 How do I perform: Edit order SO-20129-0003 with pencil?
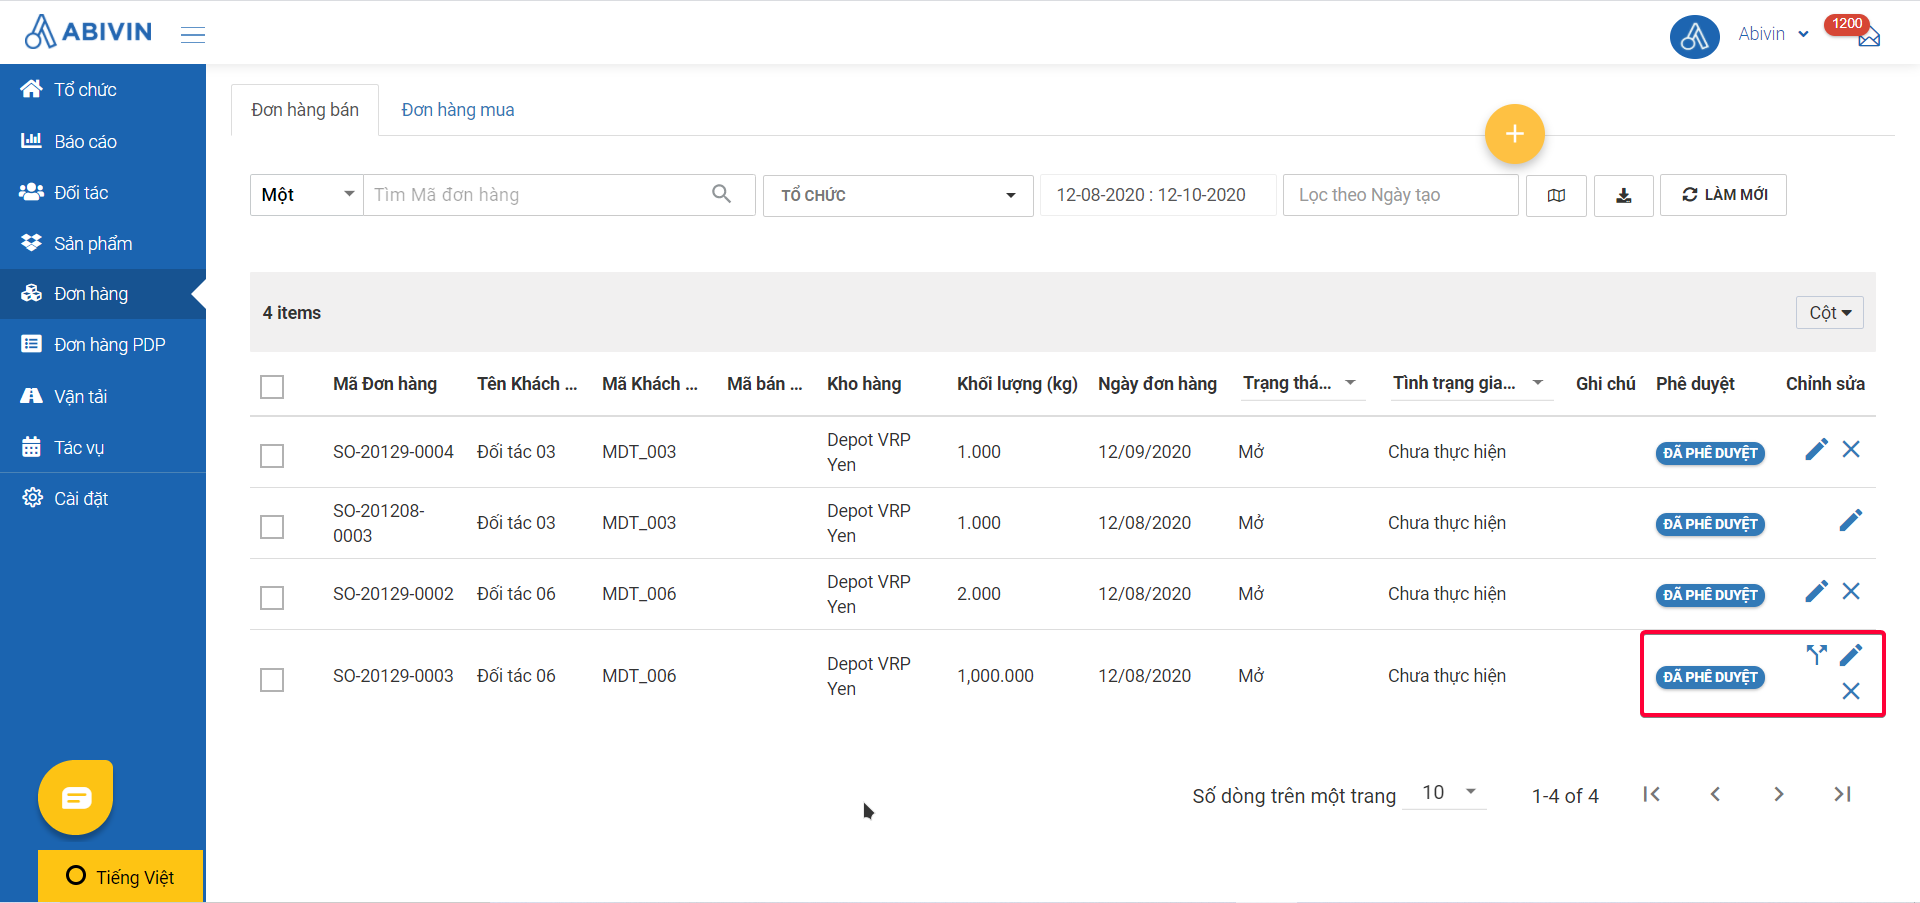point(1850,655)
